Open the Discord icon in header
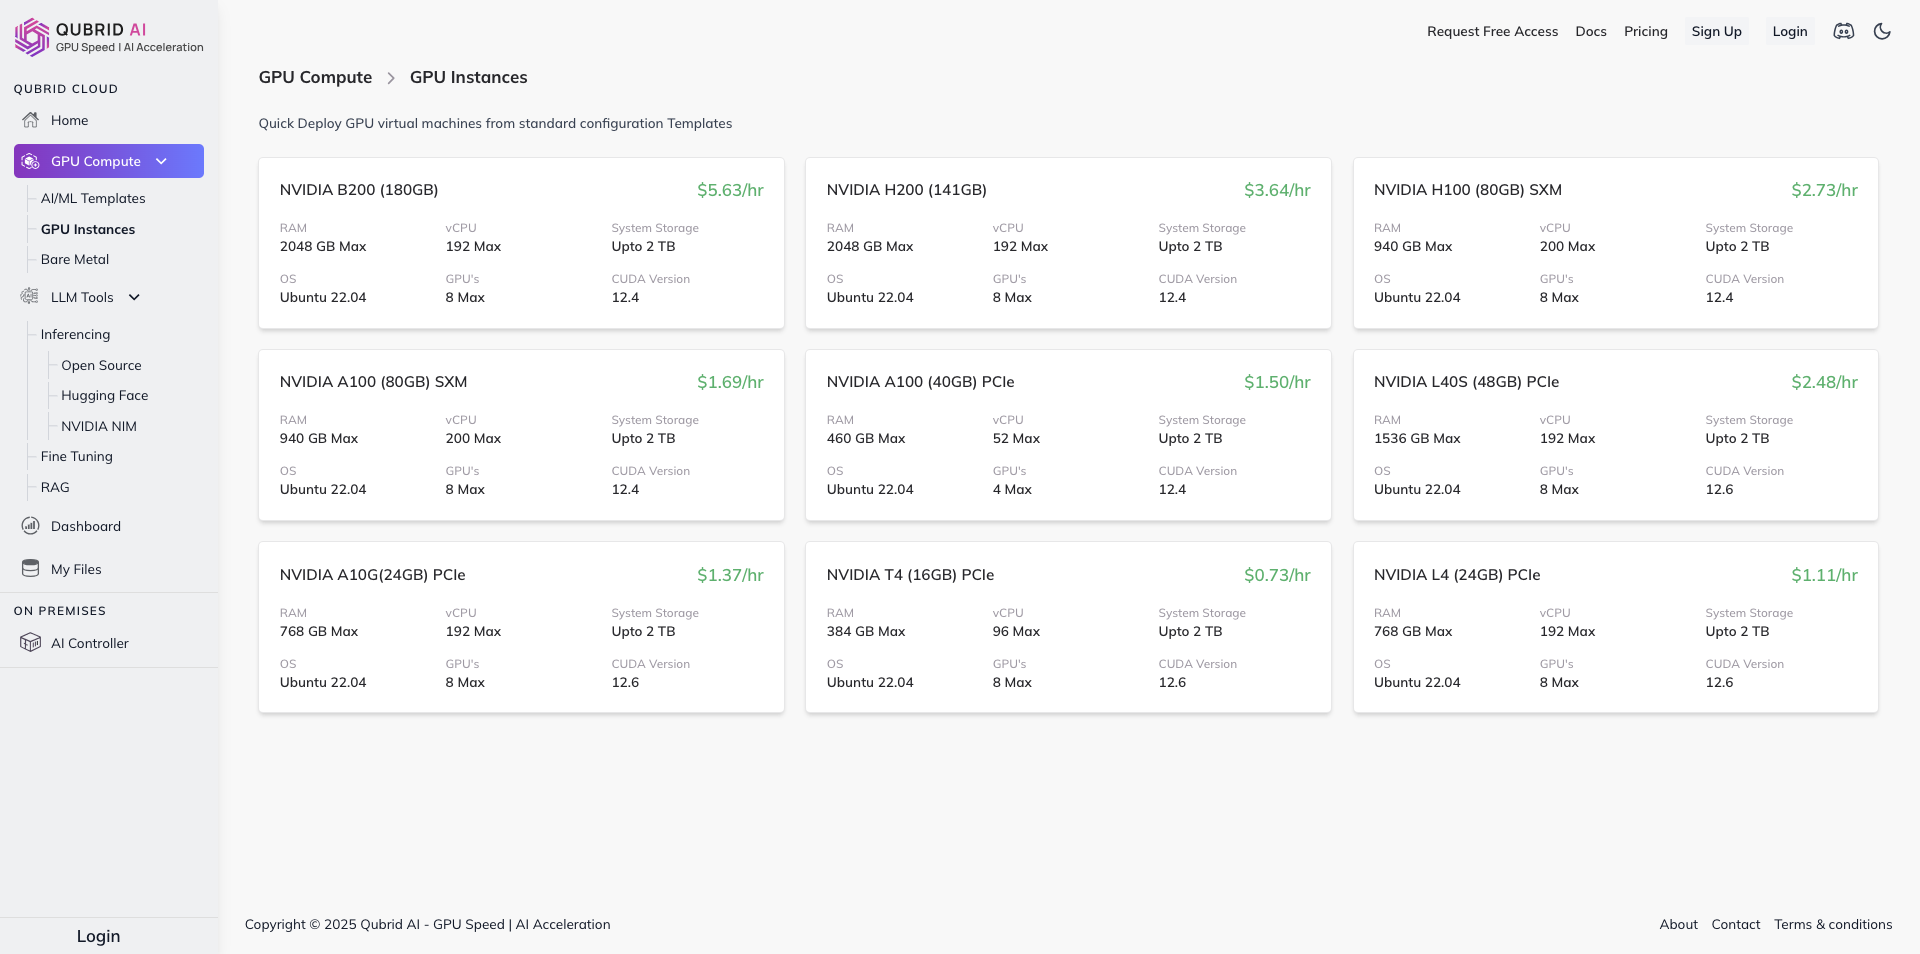This screenshot has width=1920, height=954. (1844, 31)
